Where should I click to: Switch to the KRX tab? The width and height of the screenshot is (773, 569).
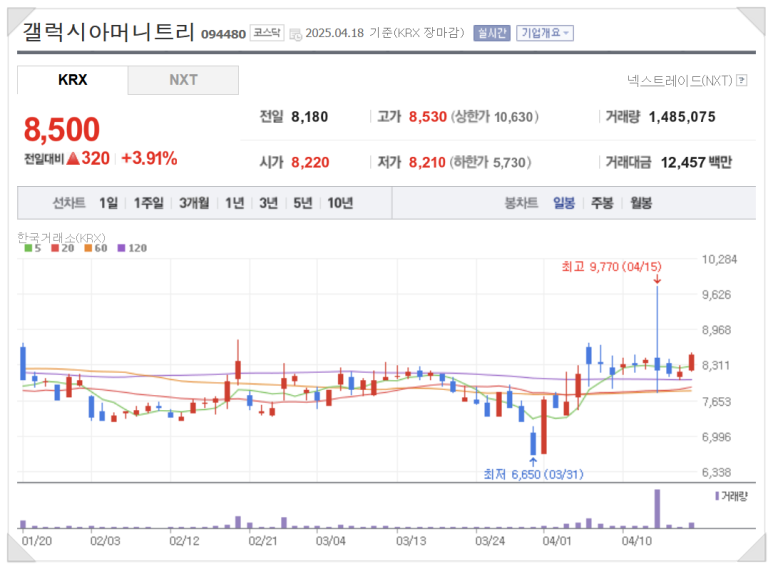[x=72, y=80]
